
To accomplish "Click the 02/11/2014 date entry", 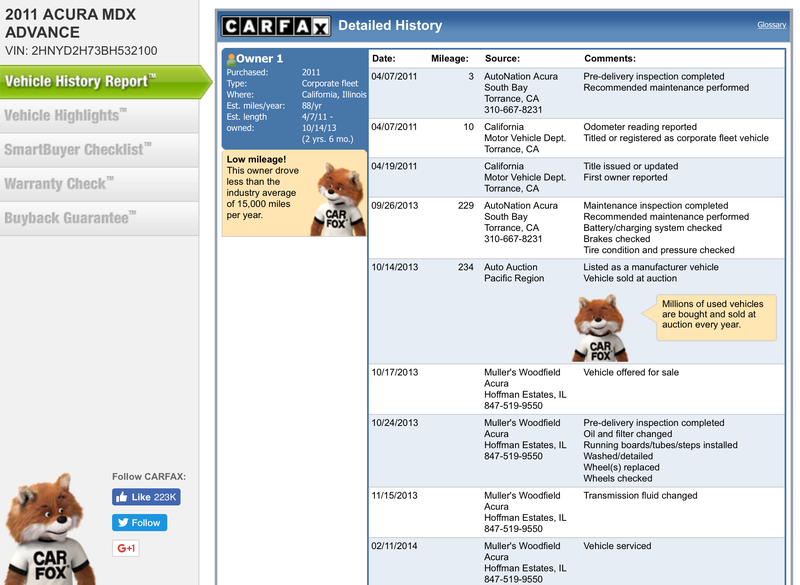I will pyautogui.click(x=394, y=546).
